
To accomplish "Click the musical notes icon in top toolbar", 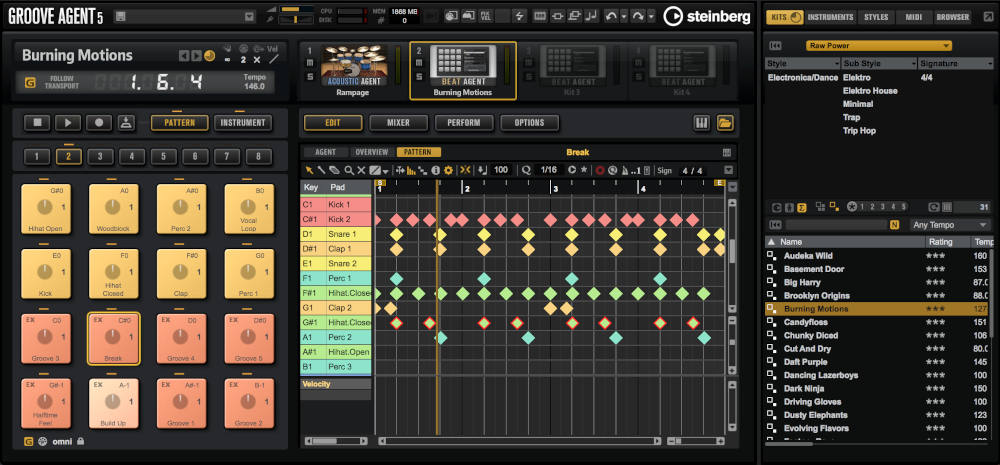I will point(592,16).
